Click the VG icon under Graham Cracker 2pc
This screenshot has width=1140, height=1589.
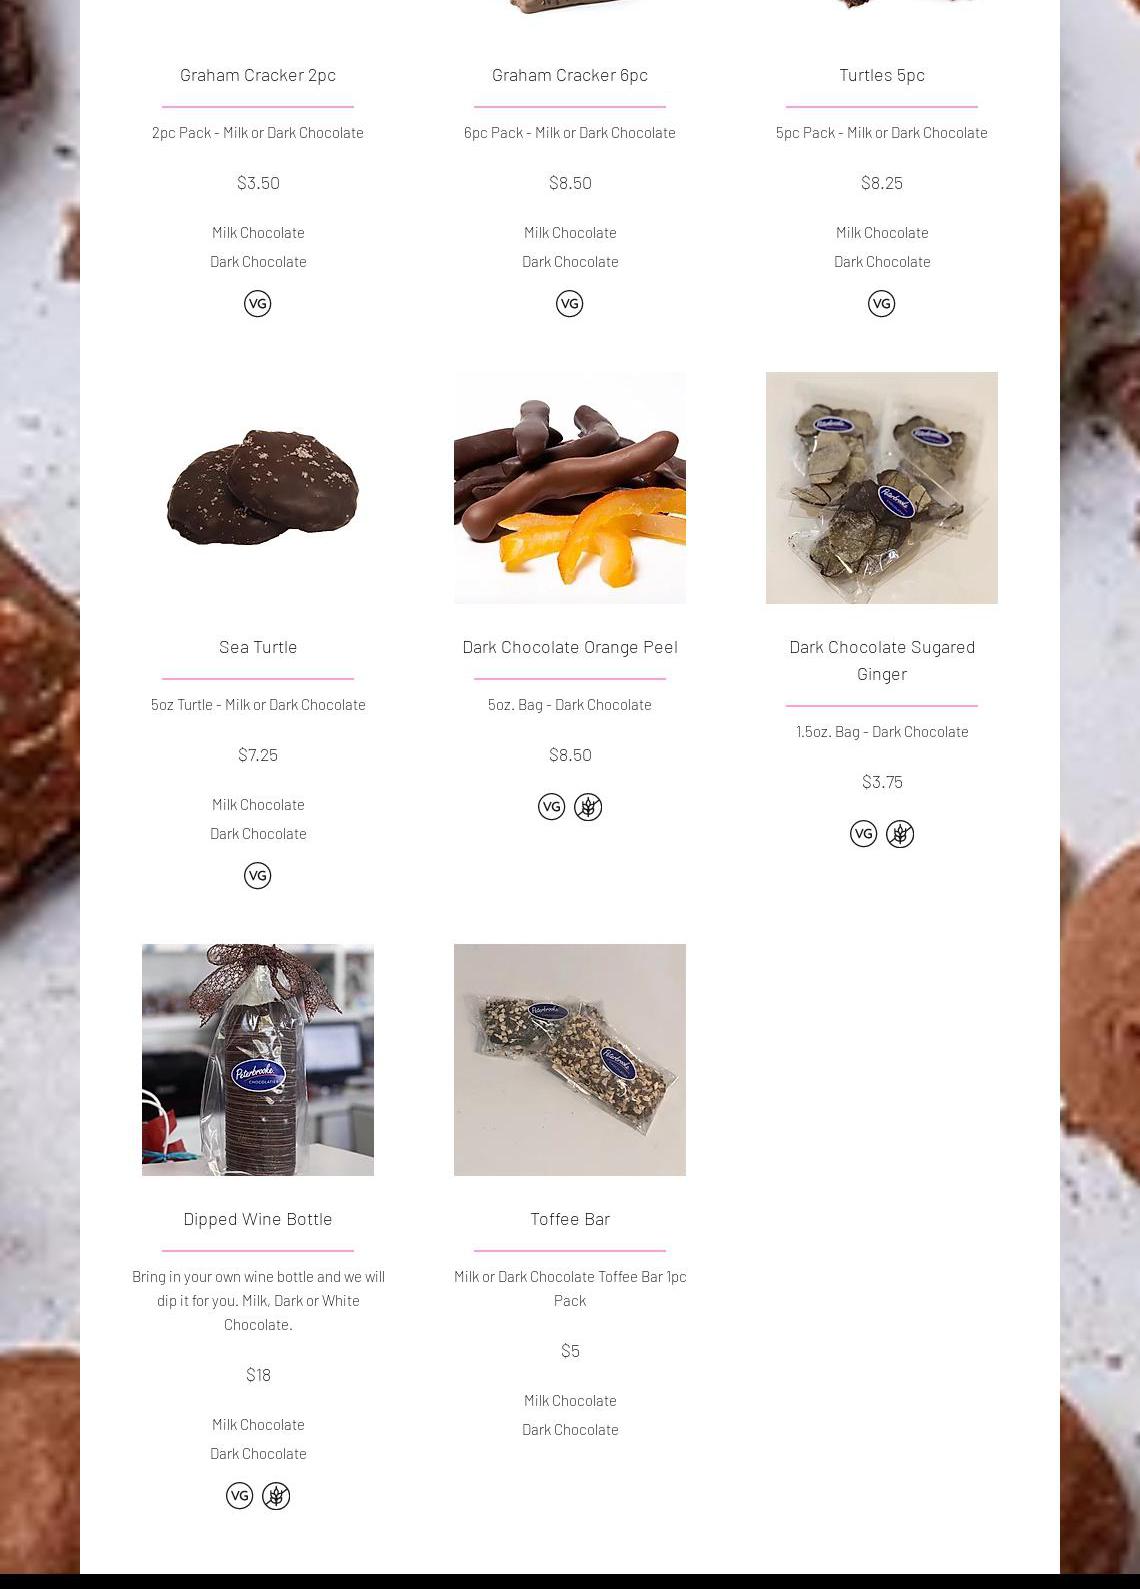(x=257, y=303)
